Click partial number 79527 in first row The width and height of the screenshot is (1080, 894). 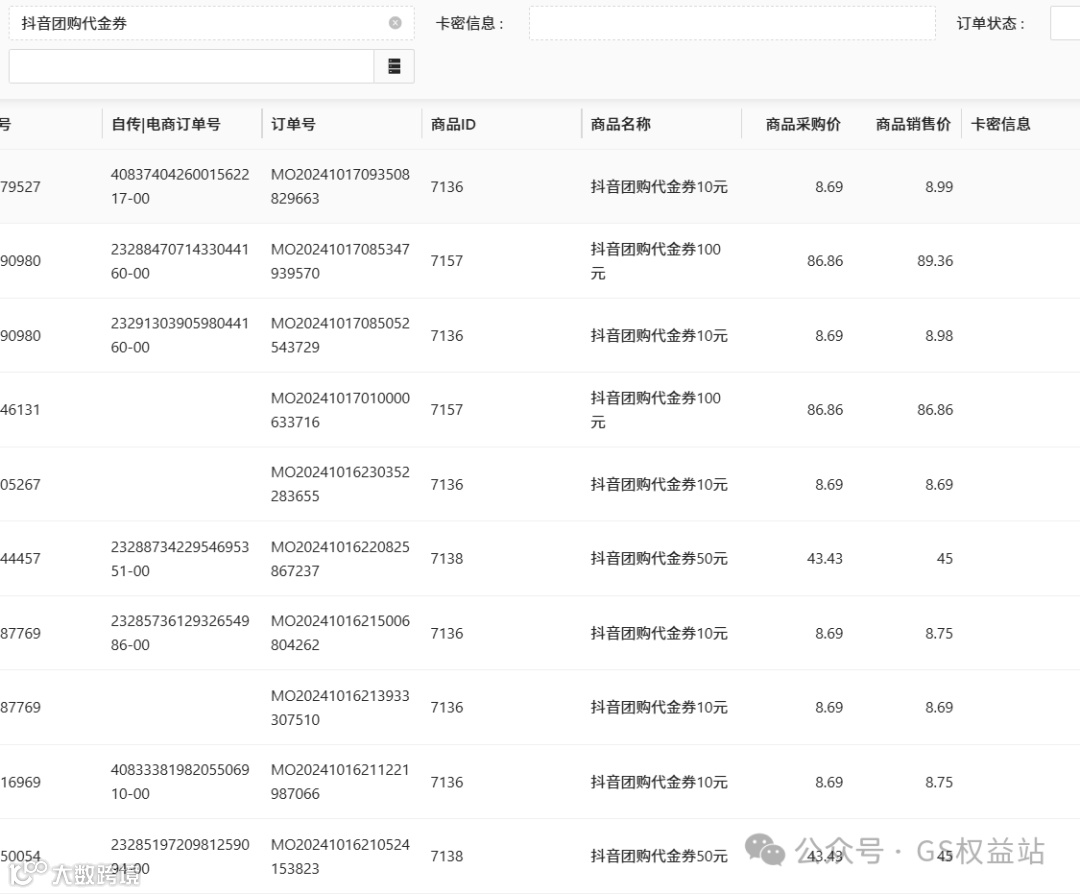20,187
